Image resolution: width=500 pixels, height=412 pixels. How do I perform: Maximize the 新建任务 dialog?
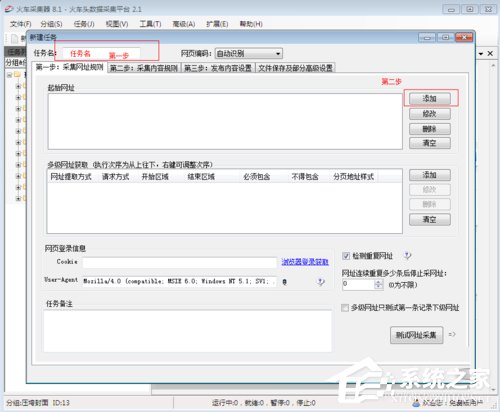[445, 37]
